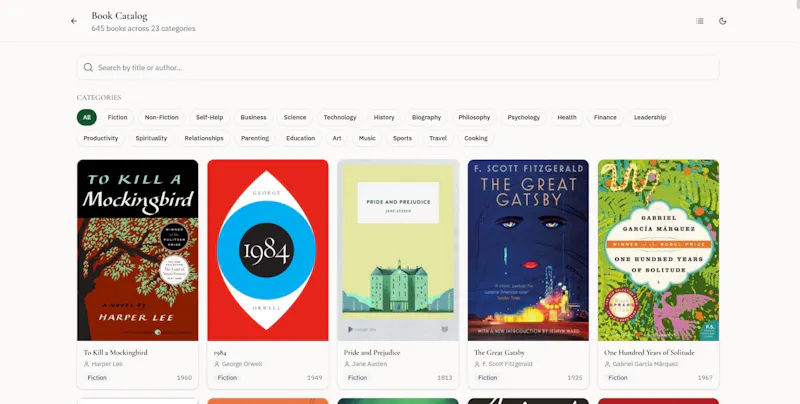
Task: Open the Pride and Prejudice cover
Action: [398, 250]
